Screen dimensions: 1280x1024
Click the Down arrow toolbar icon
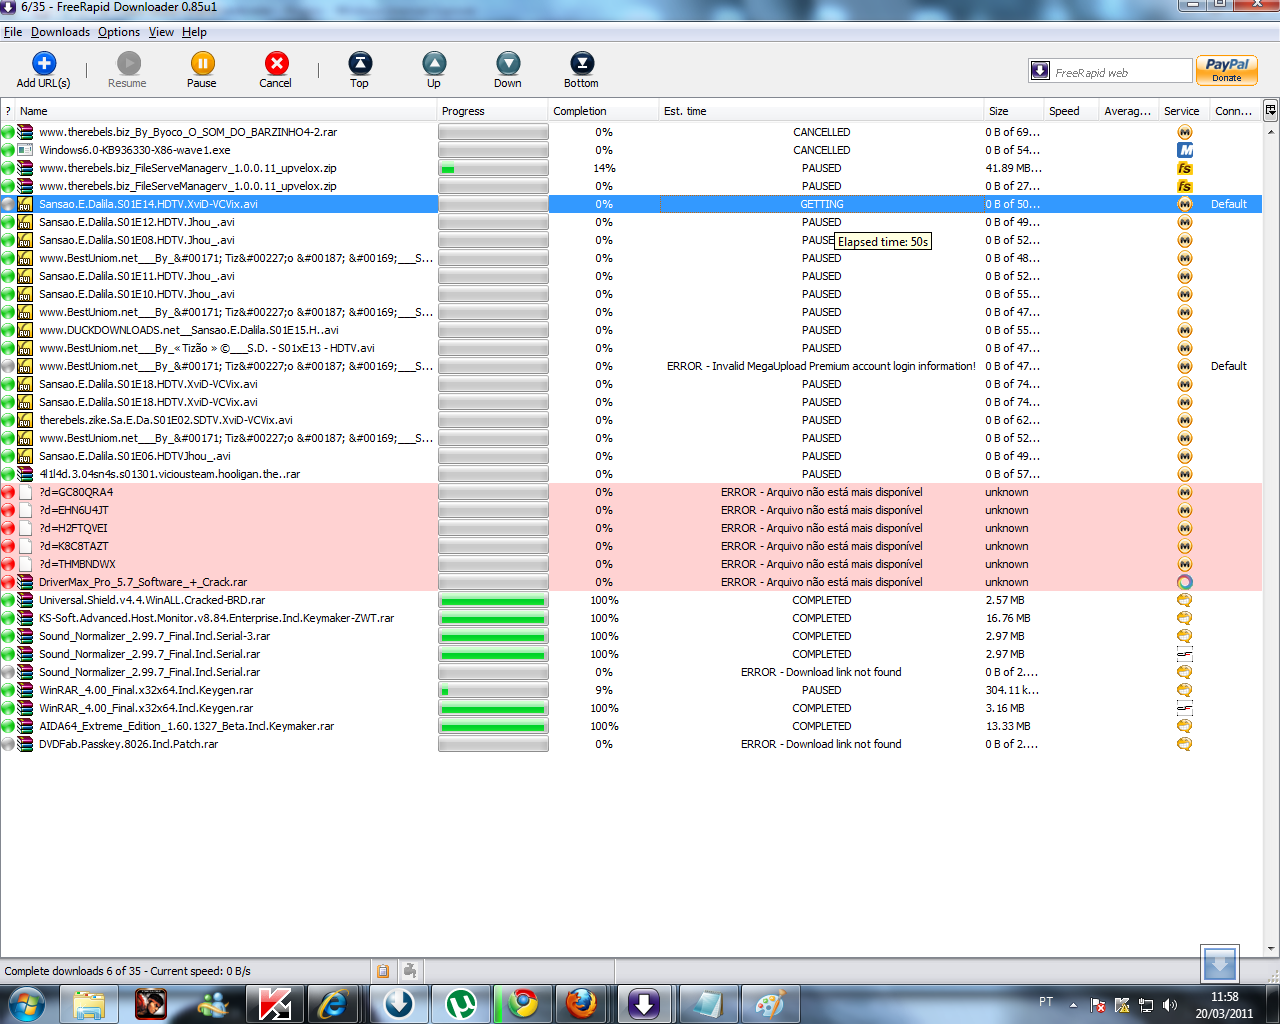[x=508, y=64]
